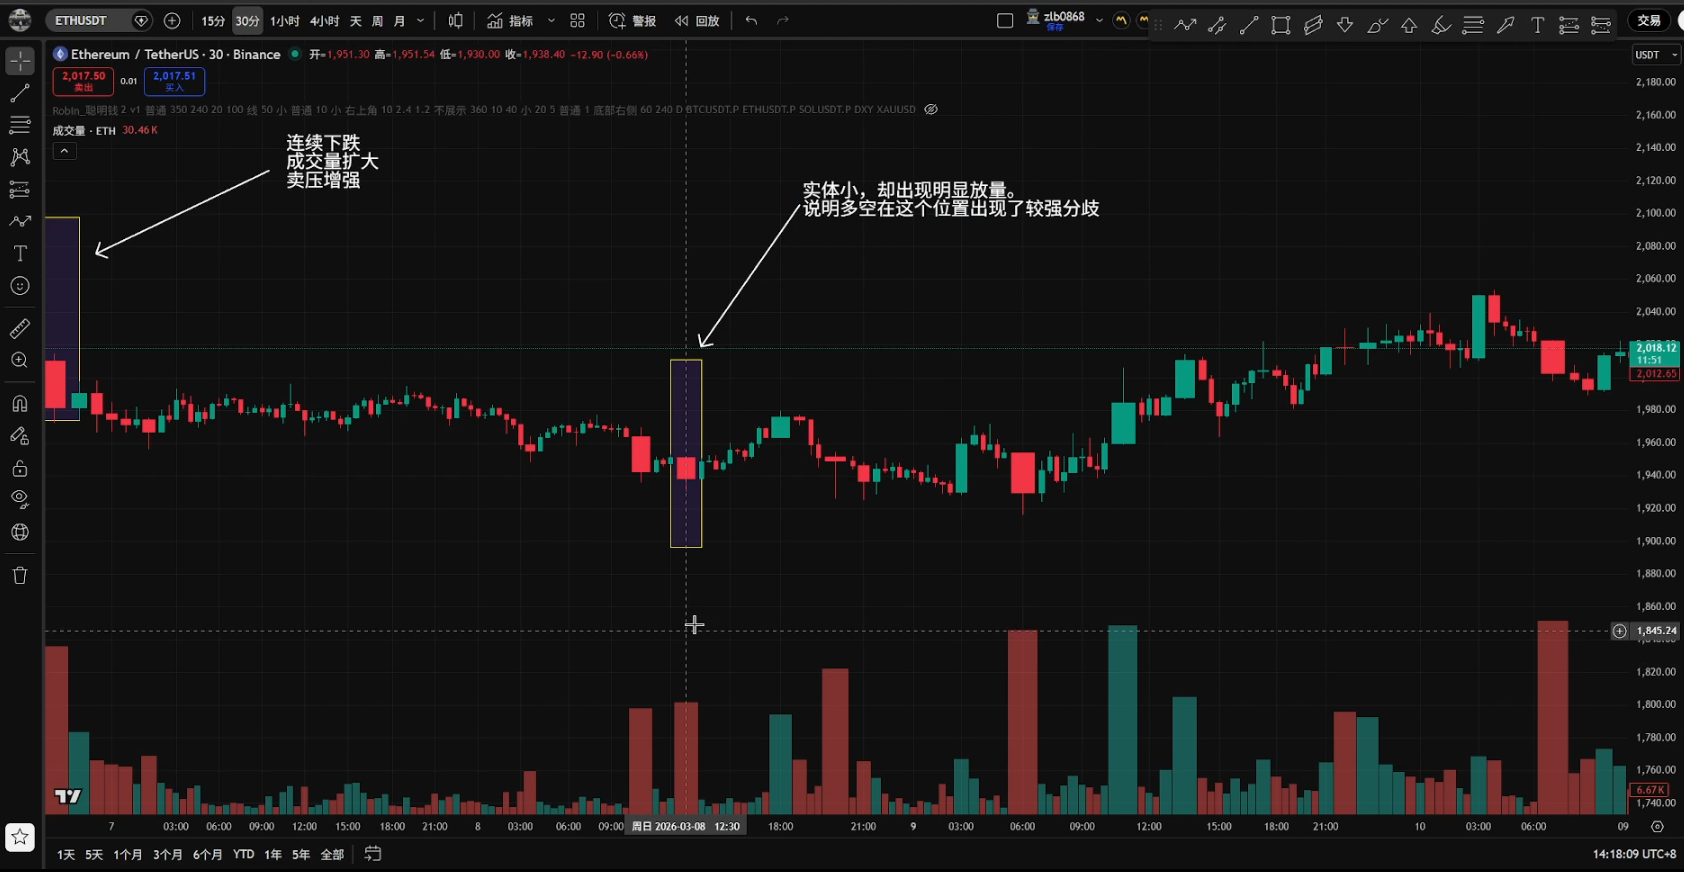Click the red 卖出 sell button

83,81
